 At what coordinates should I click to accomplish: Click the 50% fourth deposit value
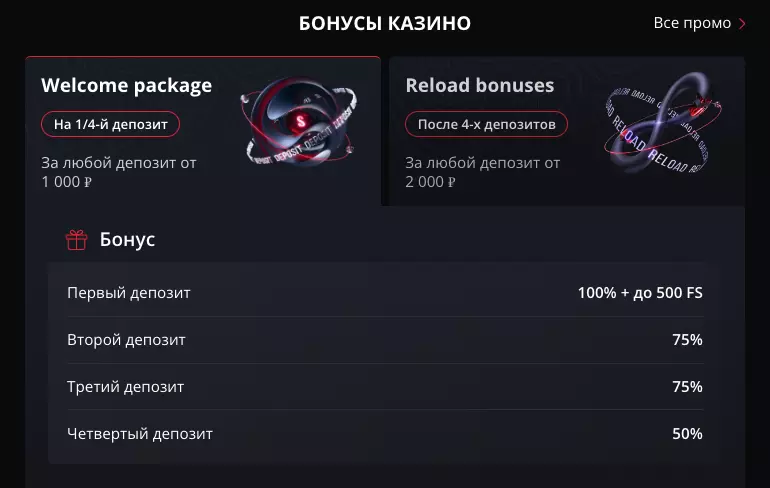pyautogui.click(x=687, y=434)
